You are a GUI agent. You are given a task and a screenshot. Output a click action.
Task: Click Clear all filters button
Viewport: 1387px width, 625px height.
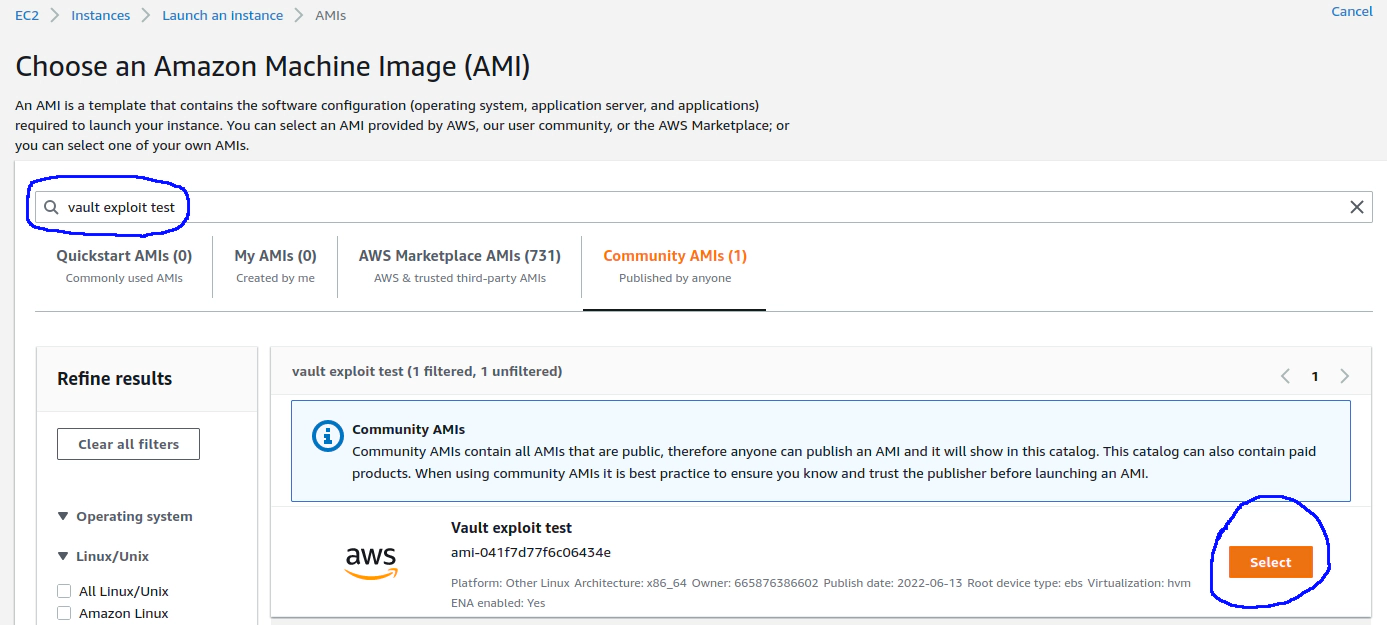(x=129, y=444)
